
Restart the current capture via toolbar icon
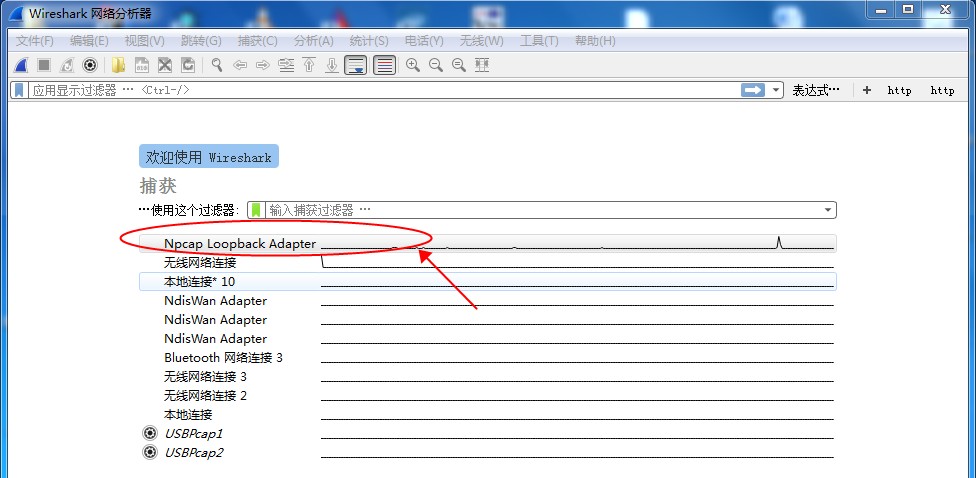coord(67,65)
